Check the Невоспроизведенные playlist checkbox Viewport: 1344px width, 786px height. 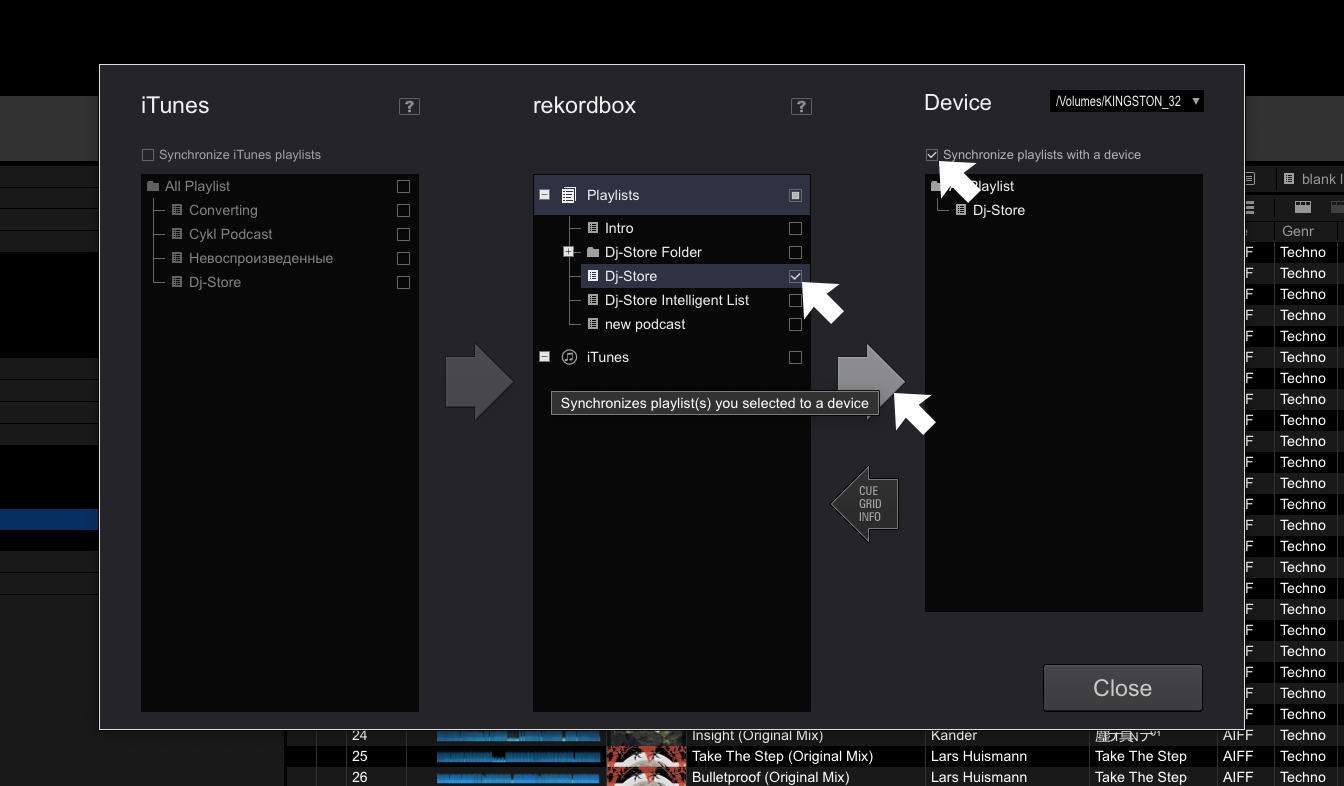(x=403, y=258)
